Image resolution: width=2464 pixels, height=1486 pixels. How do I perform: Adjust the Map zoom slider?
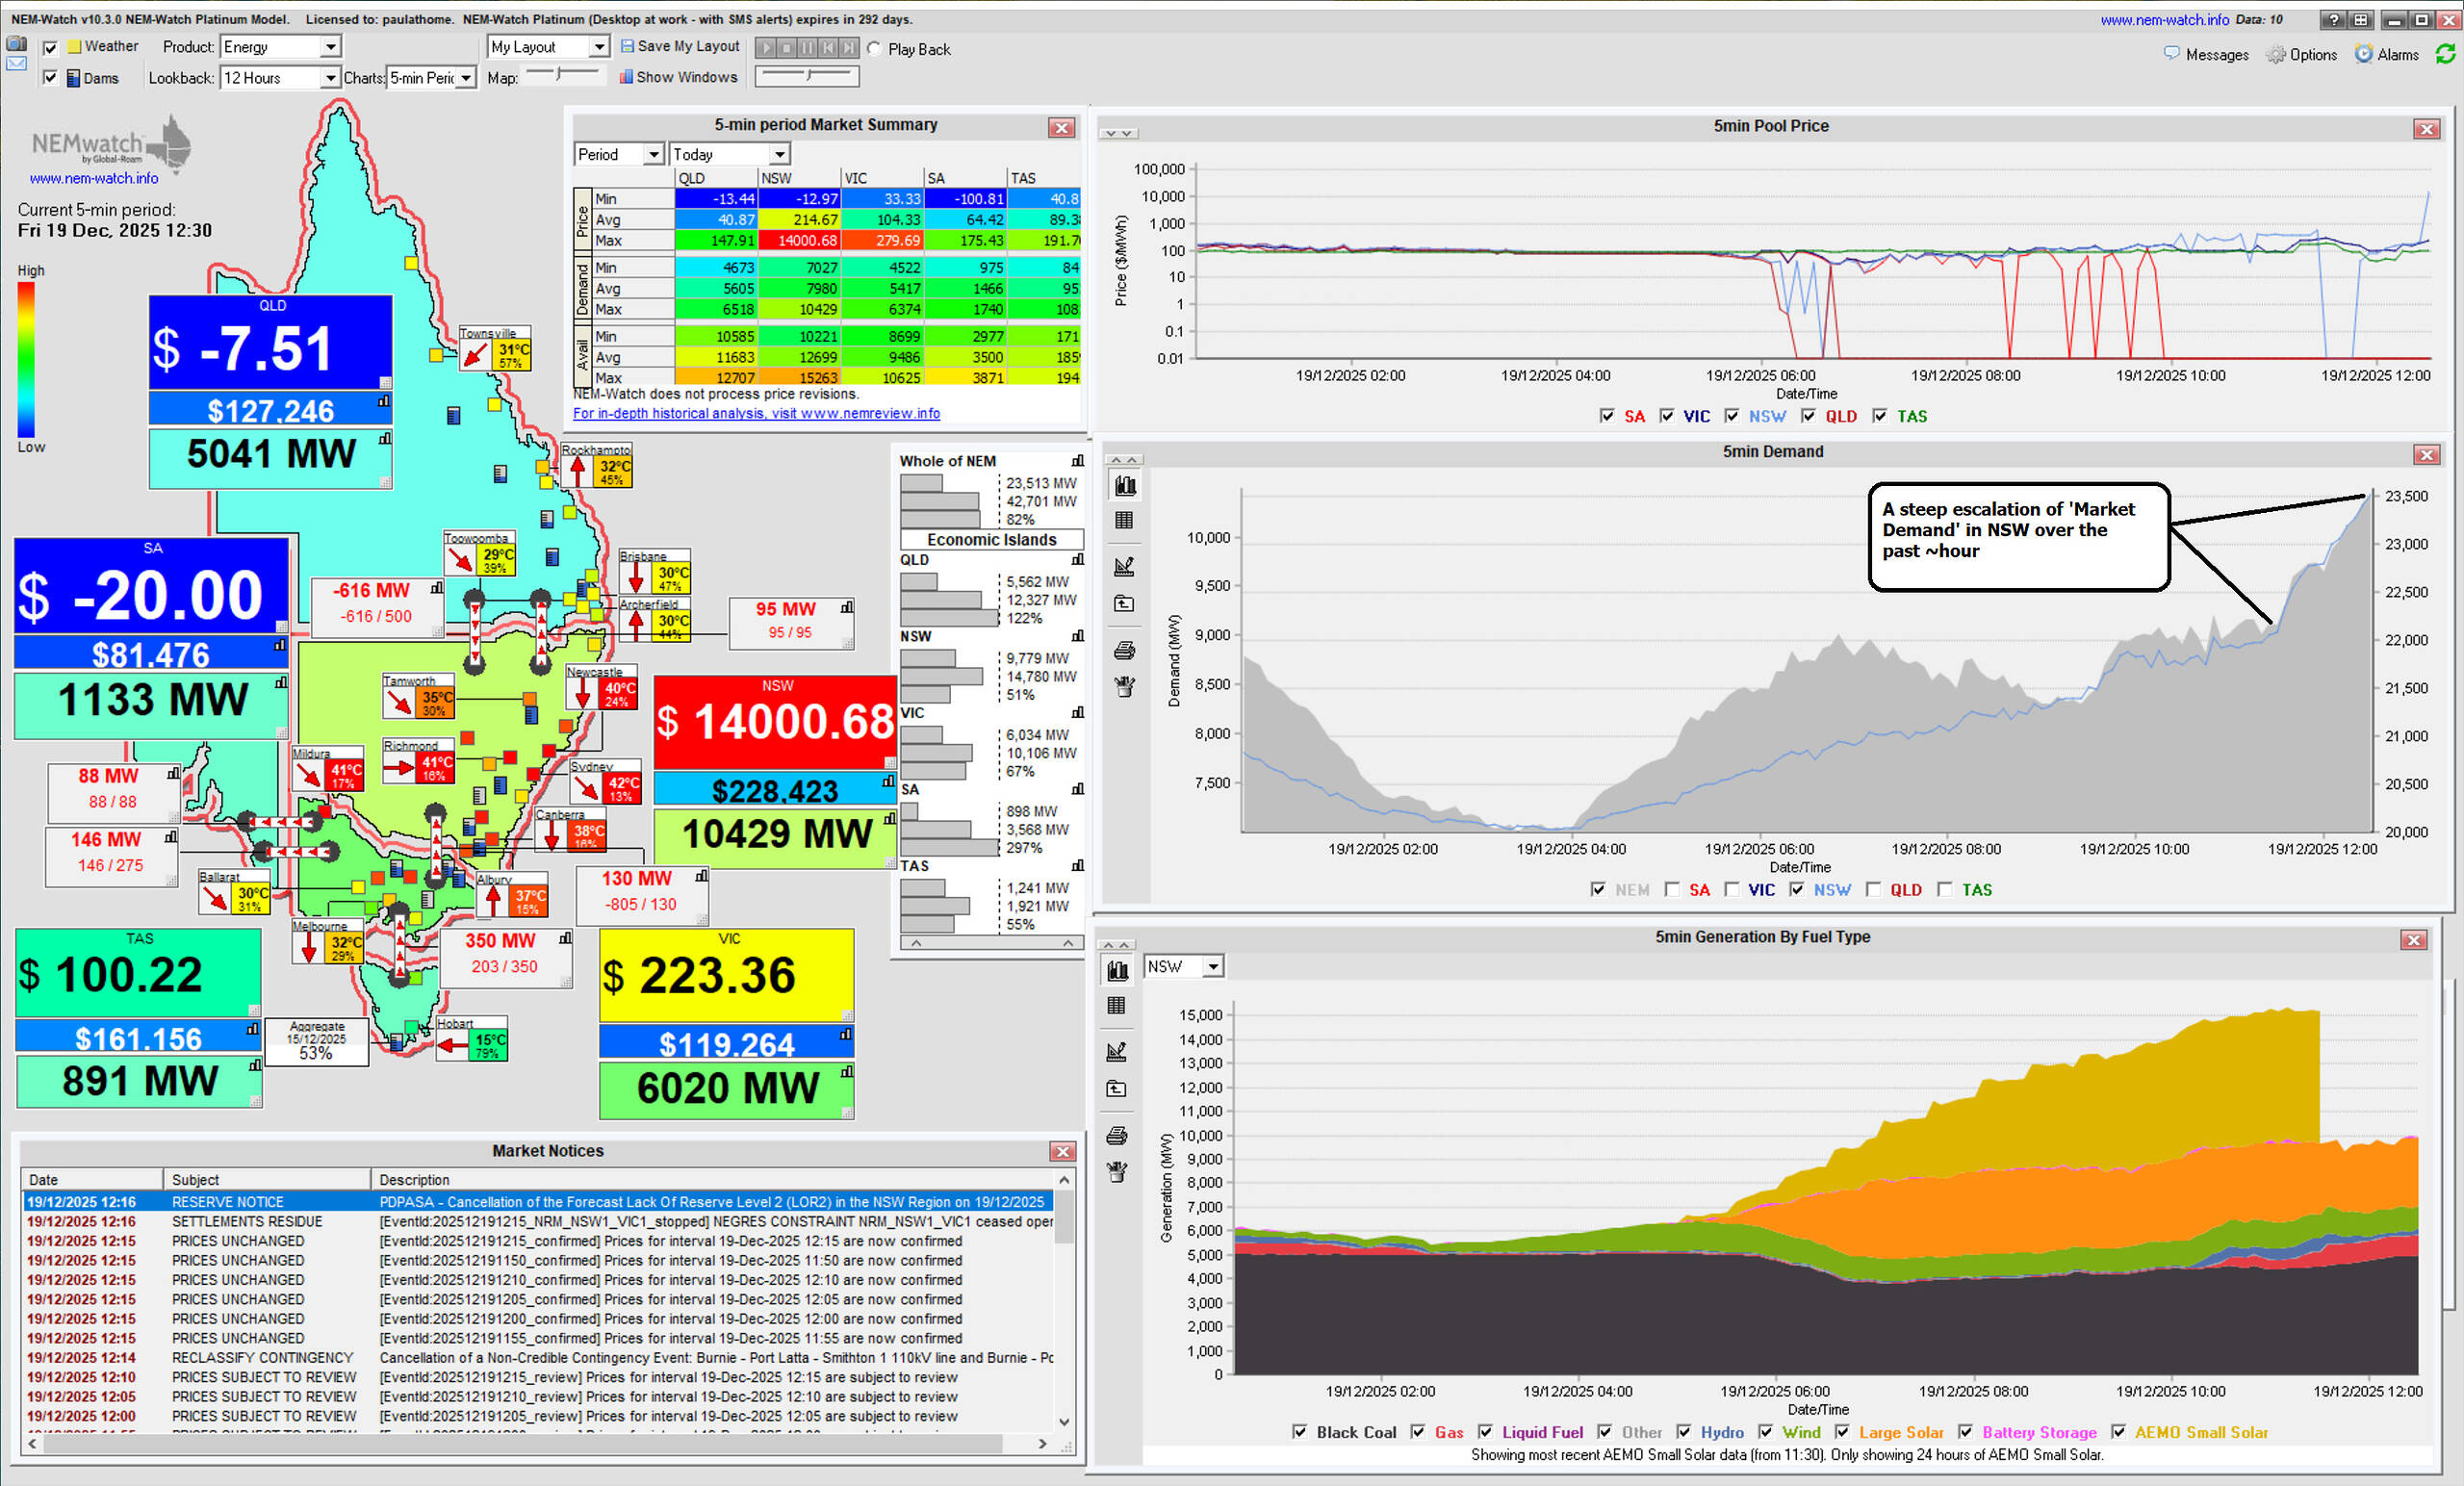tap(560, 74)
